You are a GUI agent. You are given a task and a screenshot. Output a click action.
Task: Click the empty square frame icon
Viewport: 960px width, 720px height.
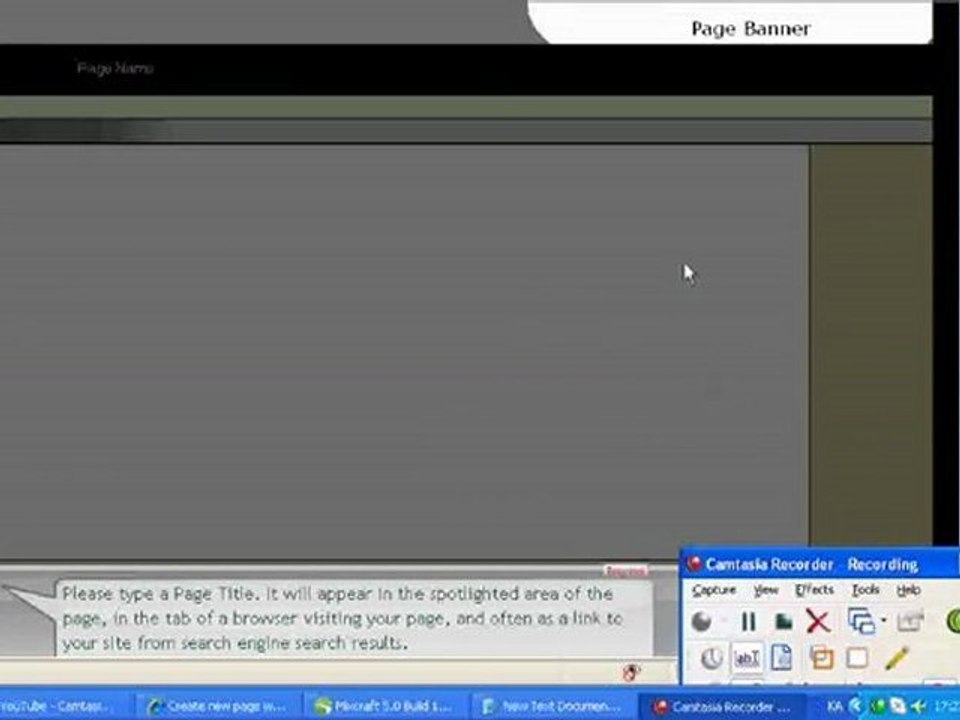(857, 658)
